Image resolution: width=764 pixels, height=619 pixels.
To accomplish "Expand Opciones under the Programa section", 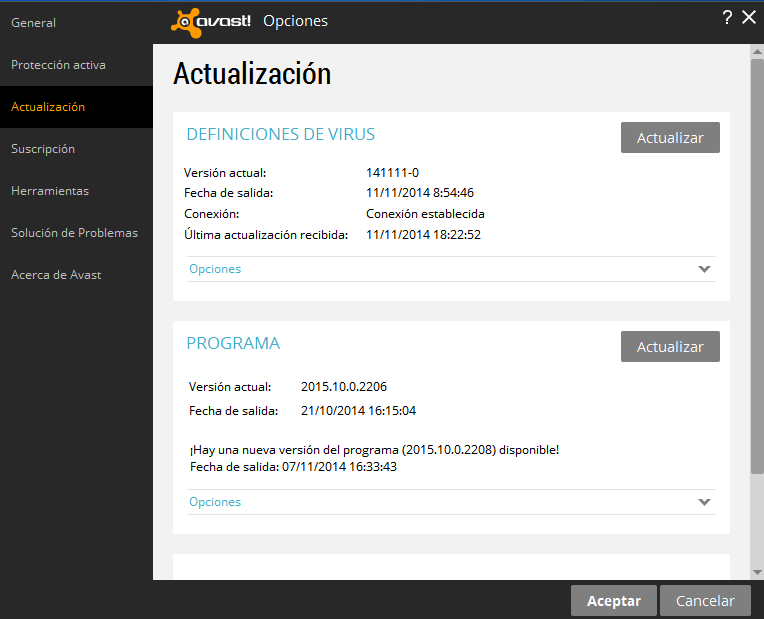I will click(x=451, y=502).
